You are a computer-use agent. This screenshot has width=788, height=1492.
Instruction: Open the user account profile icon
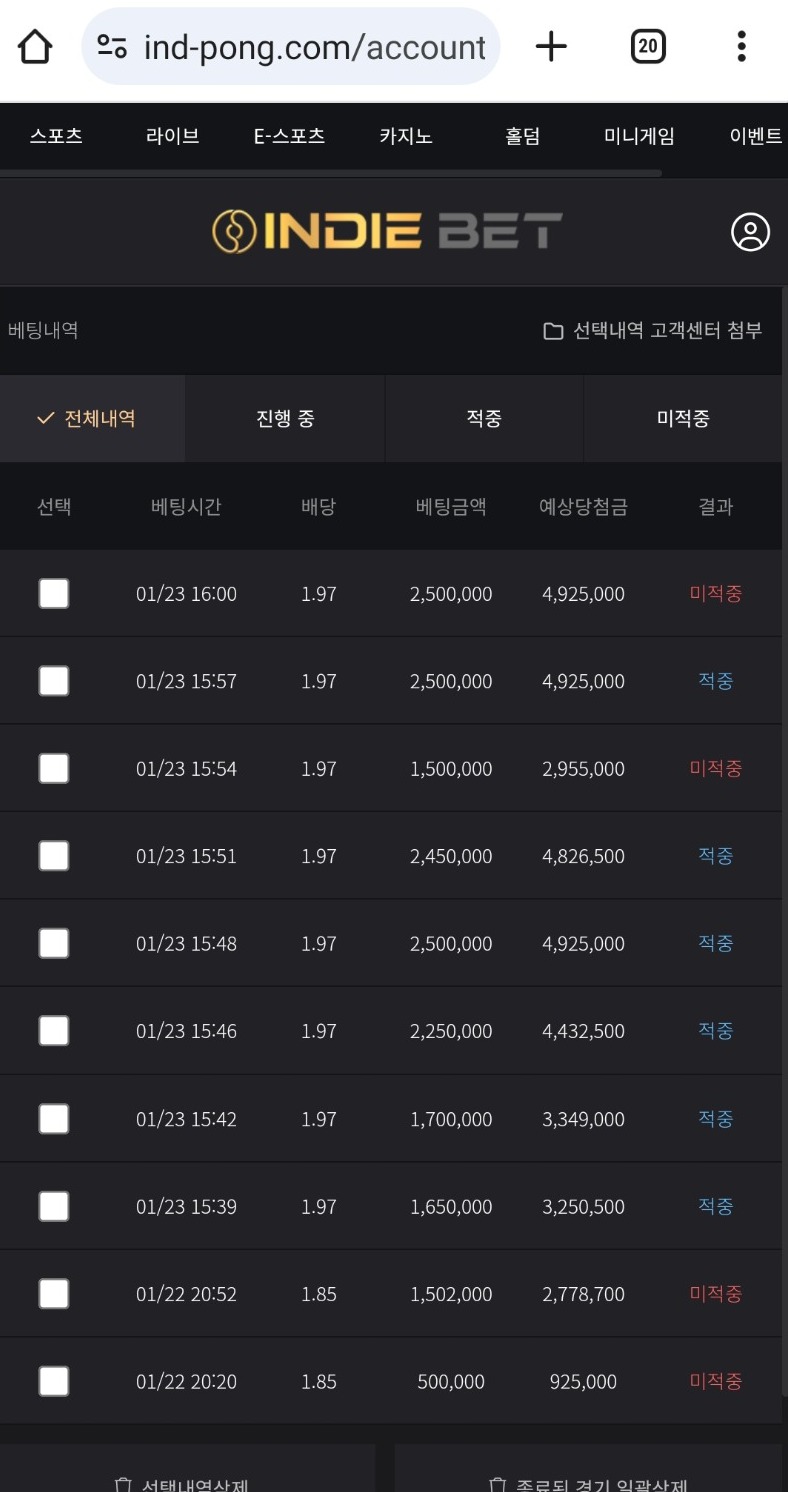pos(750,232)
